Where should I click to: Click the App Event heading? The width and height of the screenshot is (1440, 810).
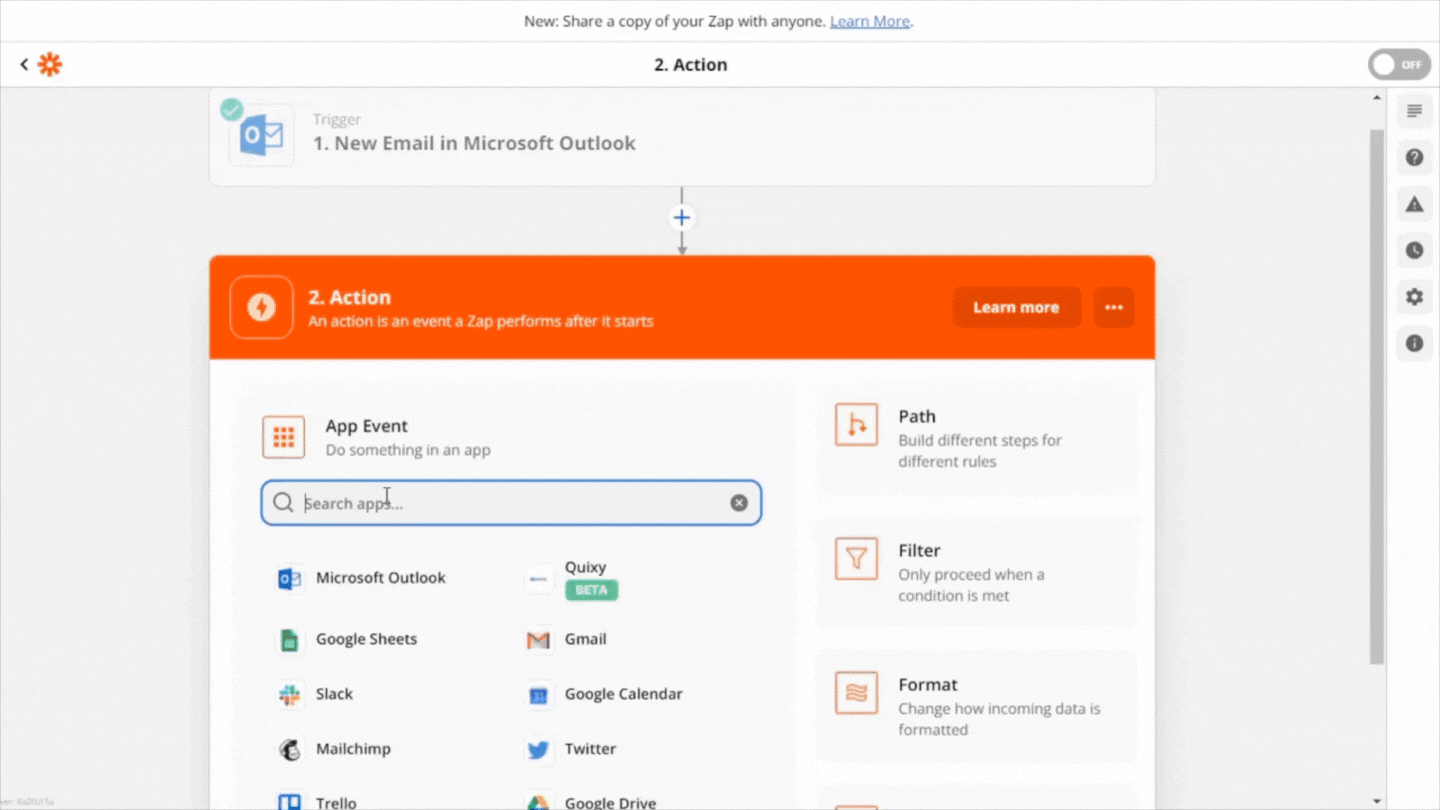pyautogui.click(x=367, y=426)
